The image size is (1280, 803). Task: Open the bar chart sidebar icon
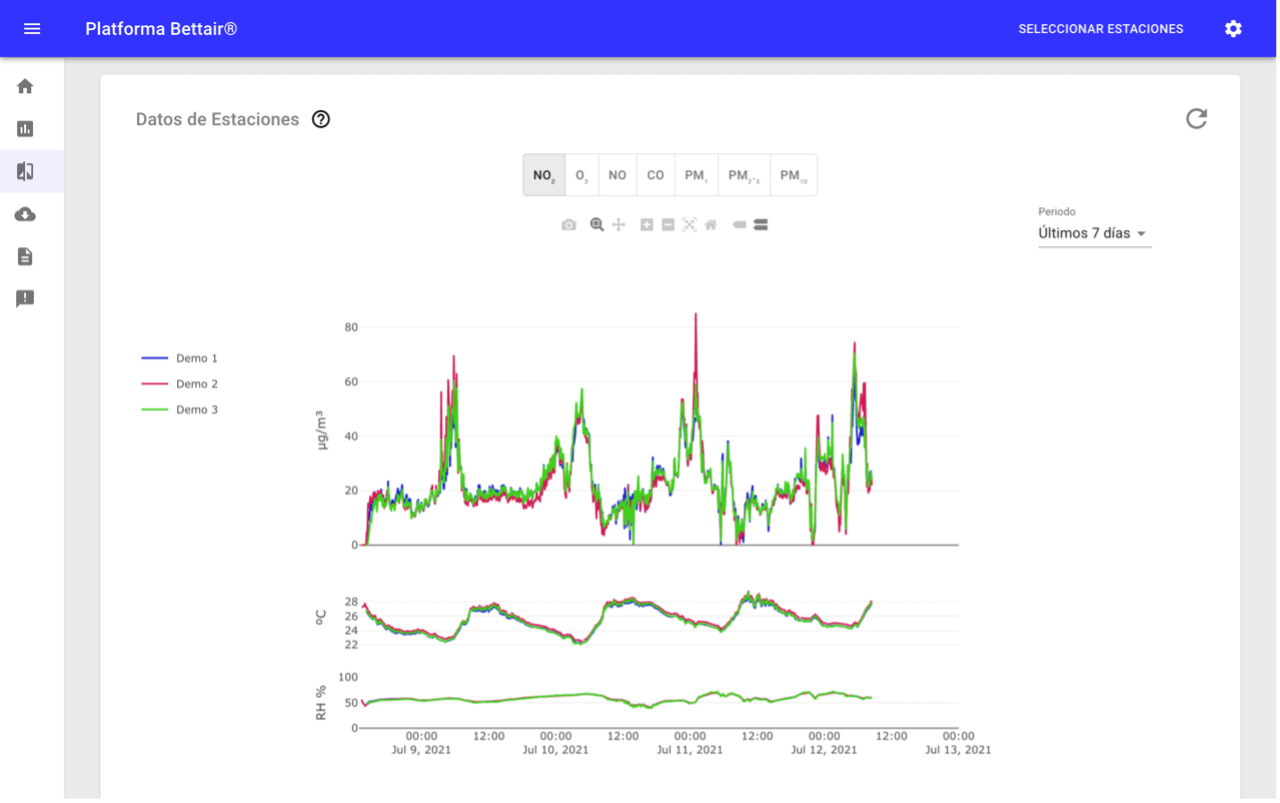click(x=25, y=129)
